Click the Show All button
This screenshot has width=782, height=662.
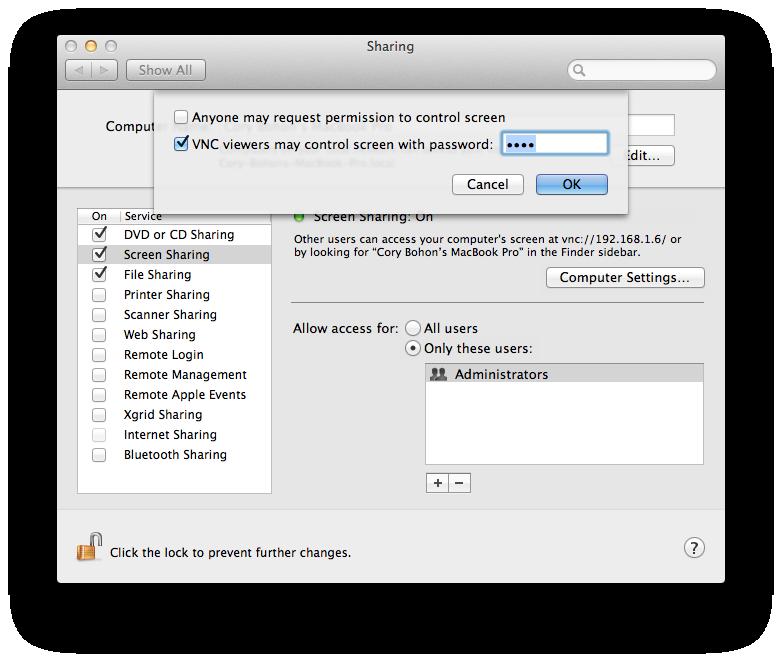tap(166, 70)
